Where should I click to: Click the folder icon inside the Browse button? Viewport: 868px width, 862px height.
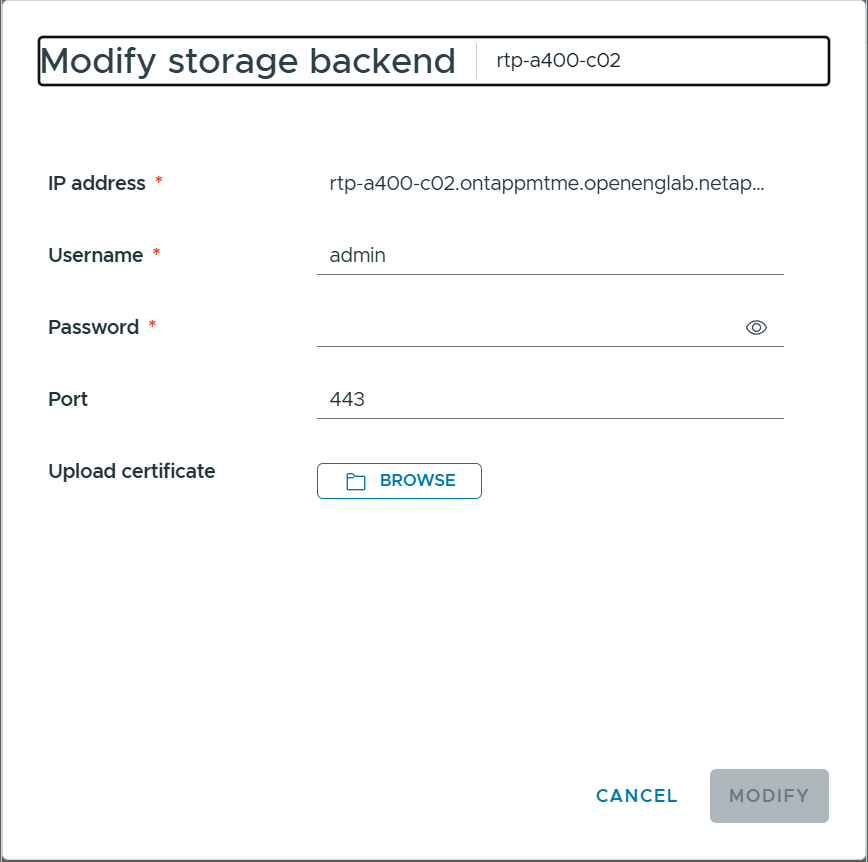point(355,481)
